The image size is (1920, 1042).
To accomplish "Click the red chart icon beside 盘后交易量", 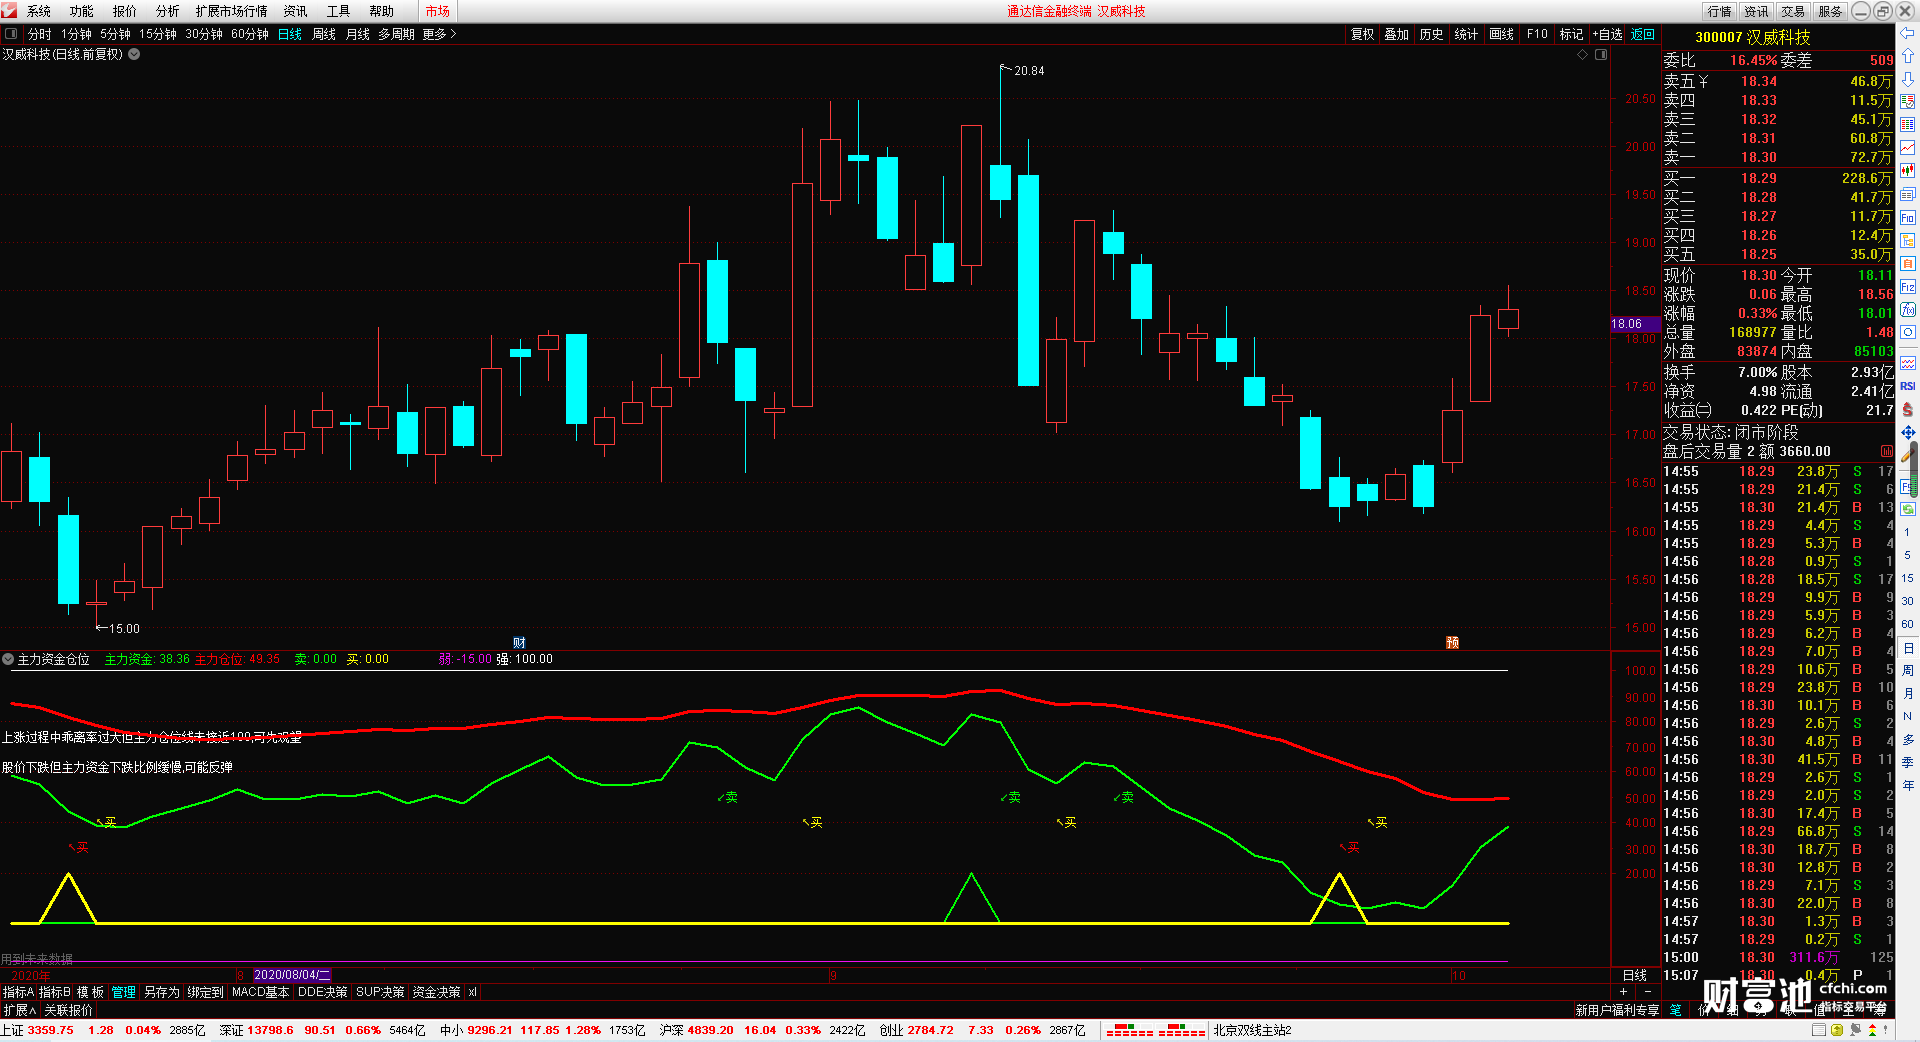I will pos(1887,451).
